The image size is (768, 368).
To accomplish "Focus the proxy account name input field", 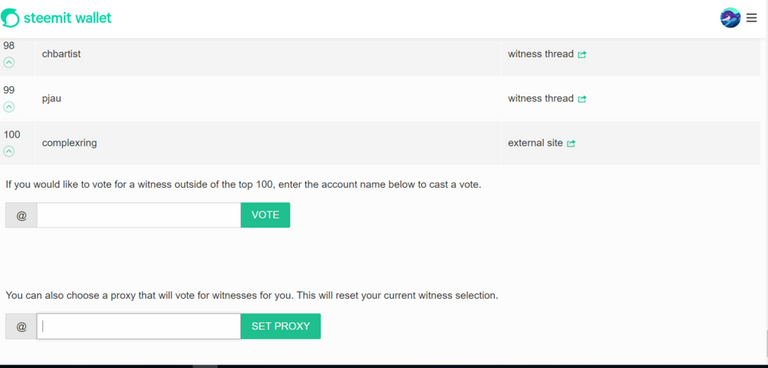I will pyautogui.click(x=139, y=326).
